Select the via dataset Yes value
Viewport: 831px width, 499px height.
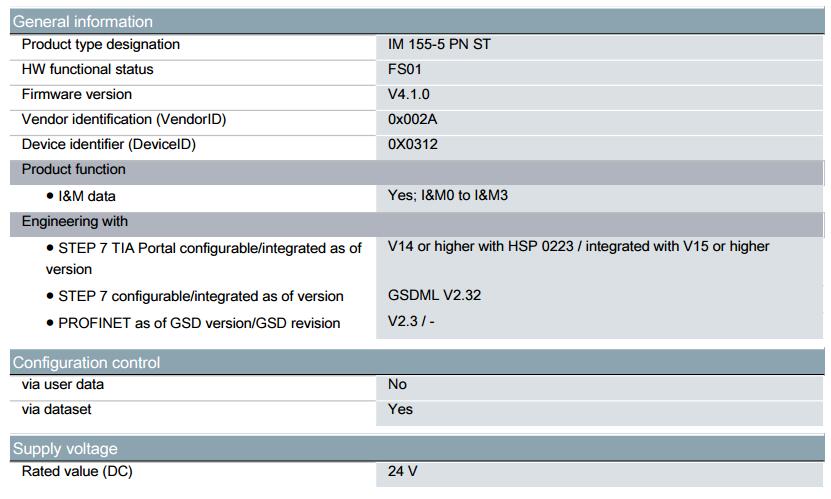coord(400,409)
